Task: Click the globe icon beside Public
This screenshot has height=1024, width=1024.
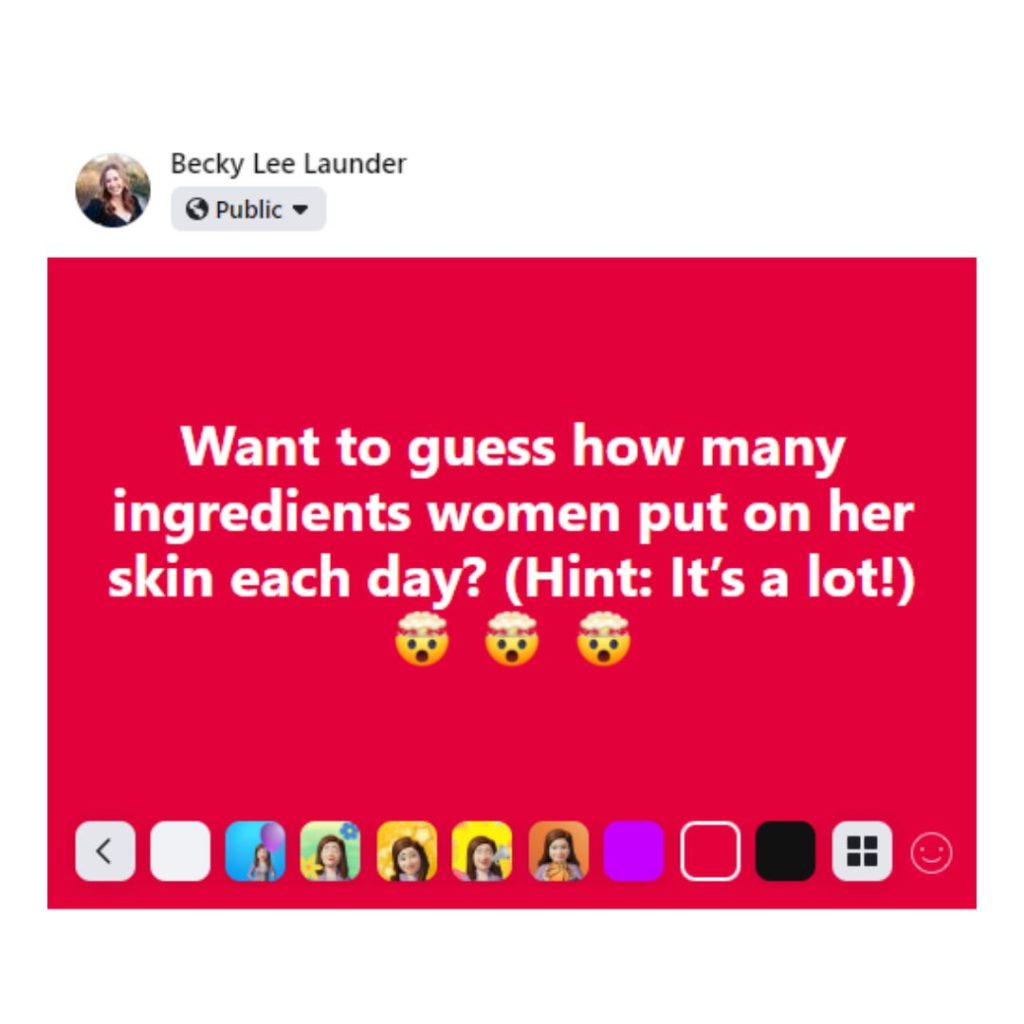Action: click(x=197, y=209)
